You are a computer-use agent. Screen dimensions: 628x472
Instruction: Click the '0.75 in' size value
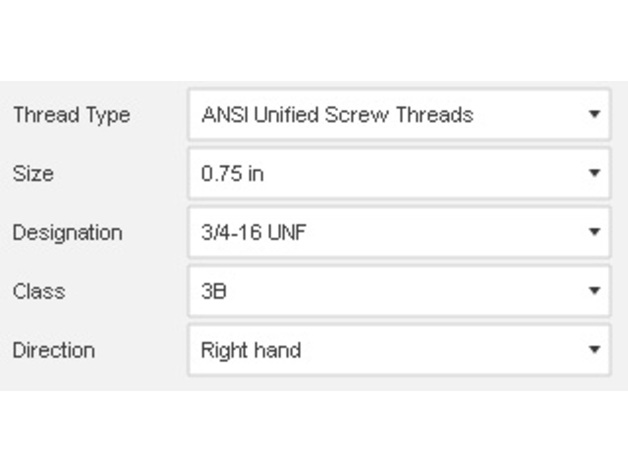point(232,174)
